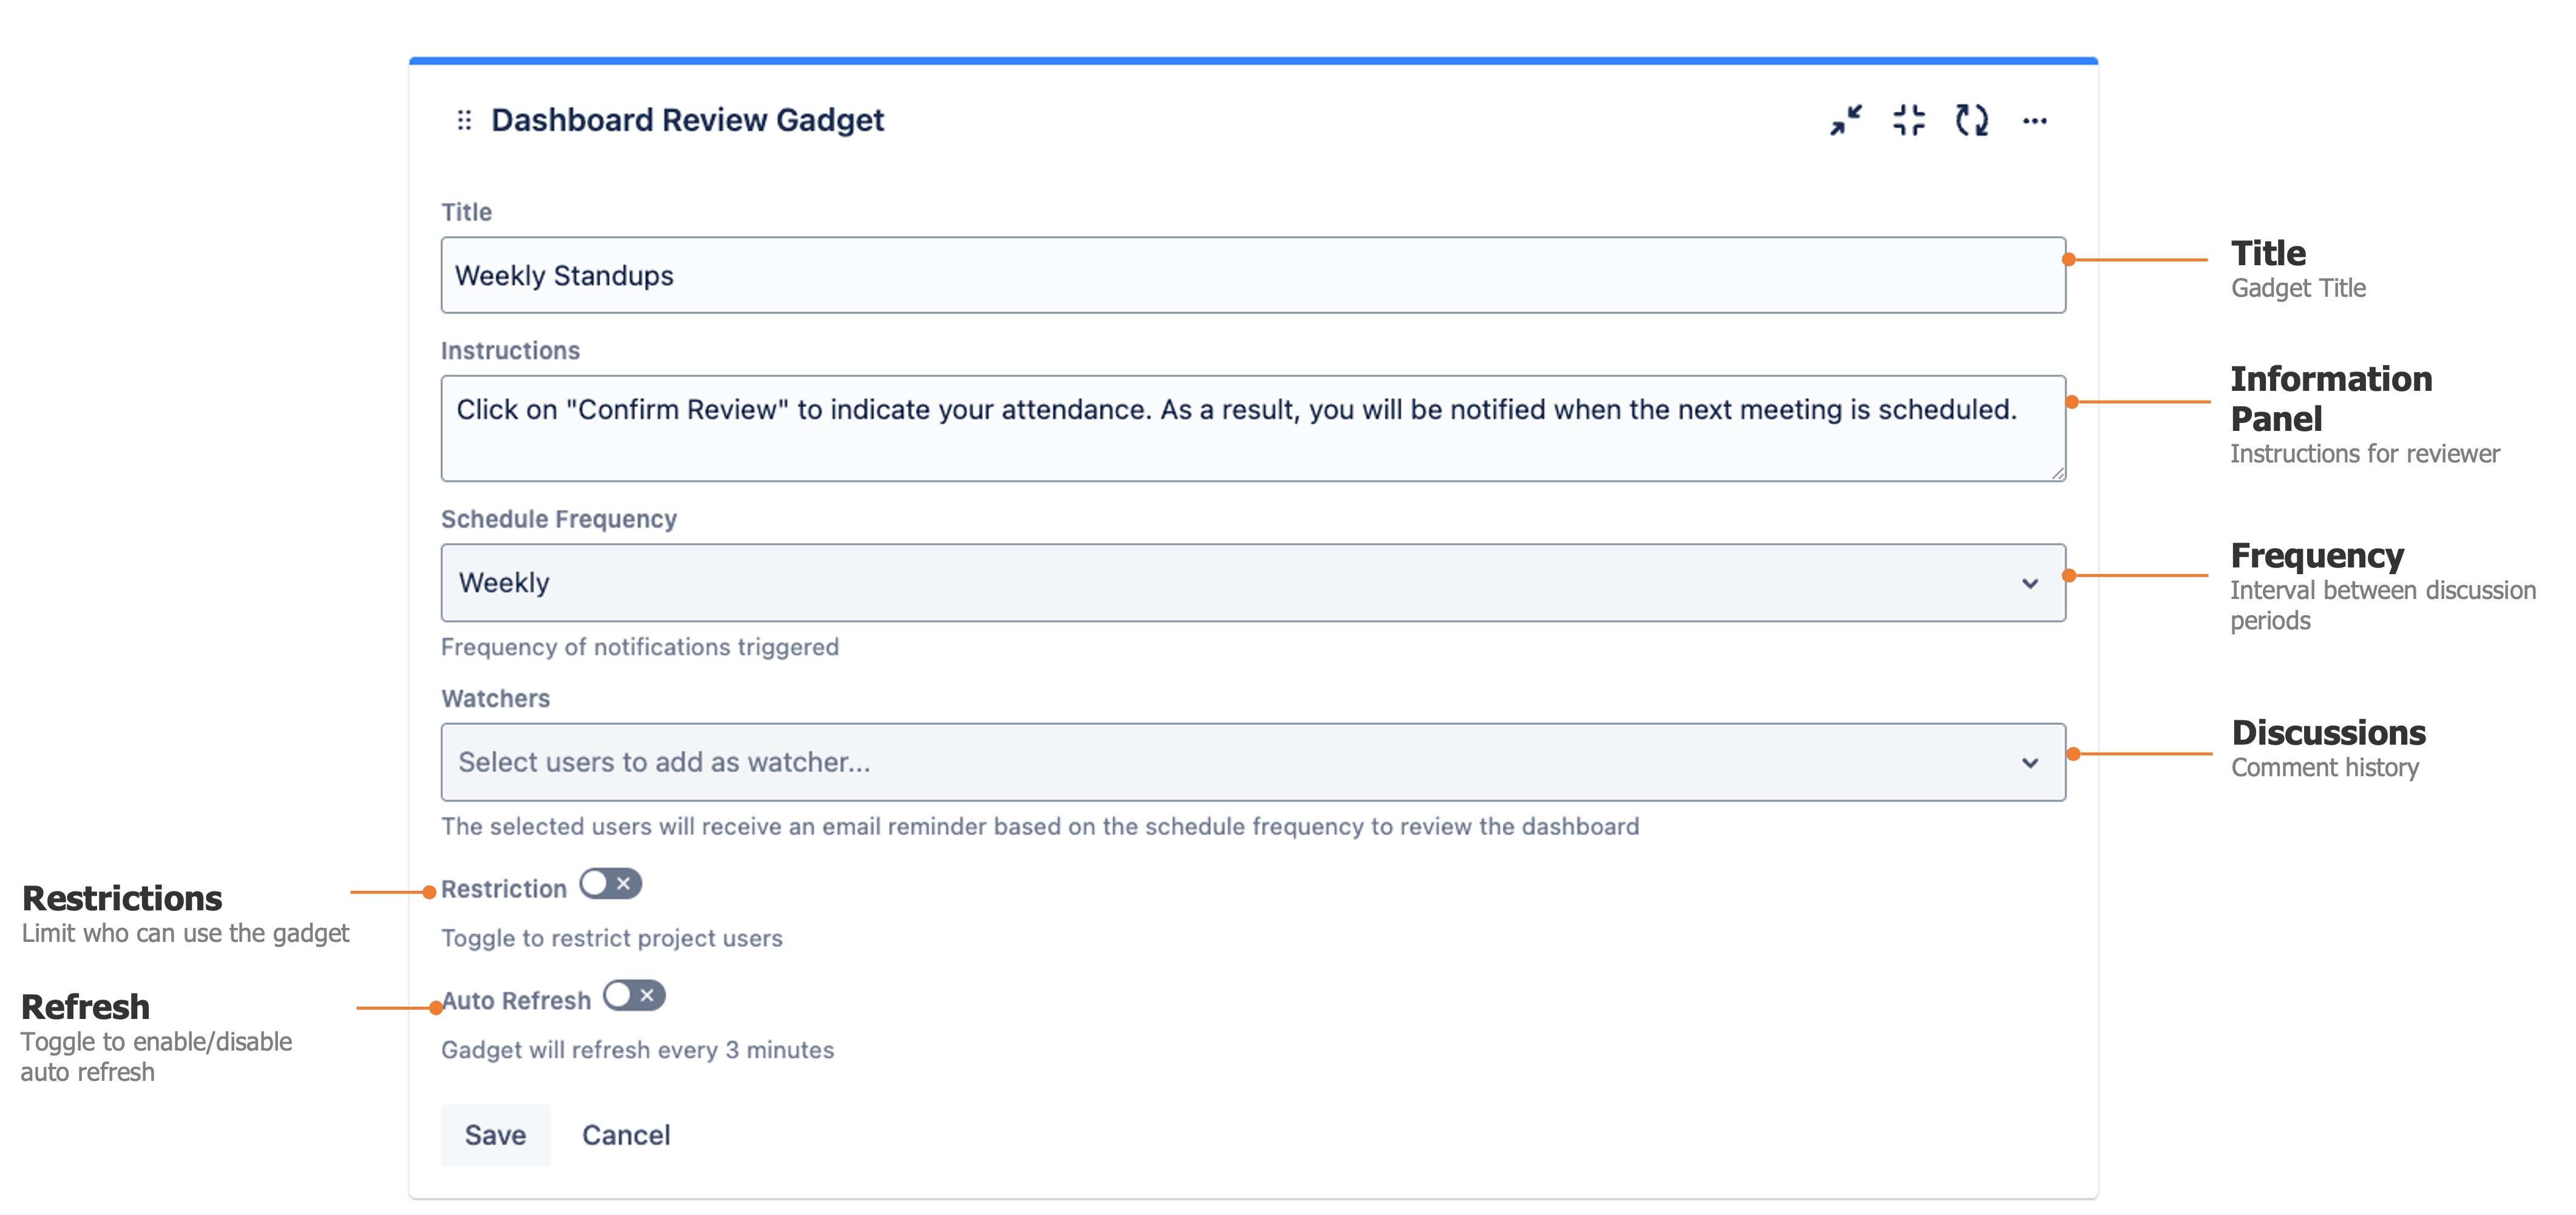The height and width of the screenshot is (1215, 2576).
Task: Toggle restriction for project users
Action: coord(610,884)
